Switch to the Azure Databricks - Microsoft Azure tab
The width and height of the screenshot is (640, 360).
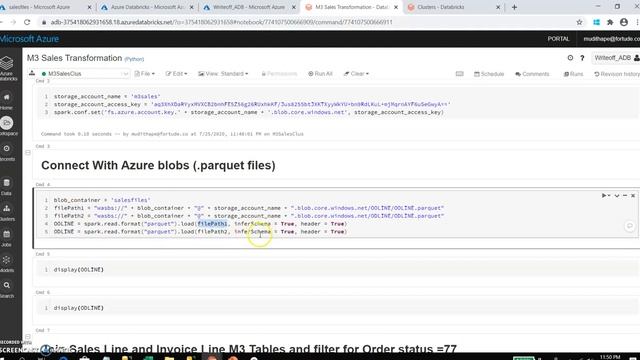(x=147, y=7)
